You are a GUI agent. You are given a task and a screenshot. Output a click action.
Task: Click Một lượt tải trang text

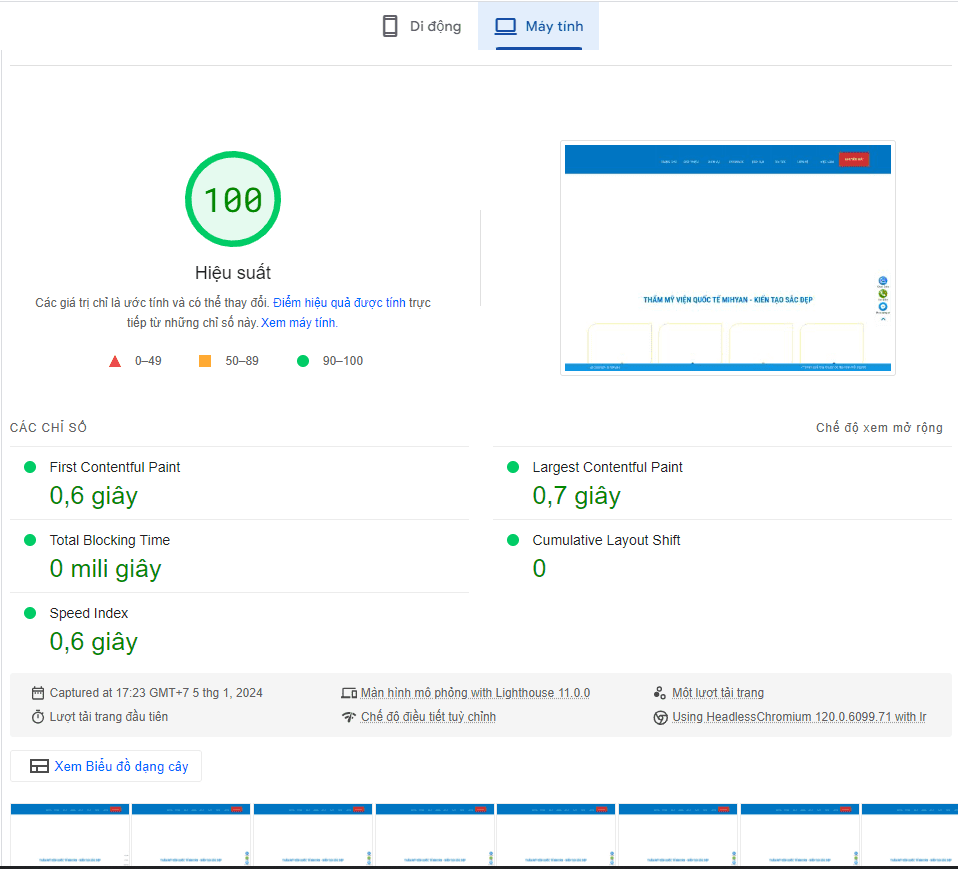point(718,693)
